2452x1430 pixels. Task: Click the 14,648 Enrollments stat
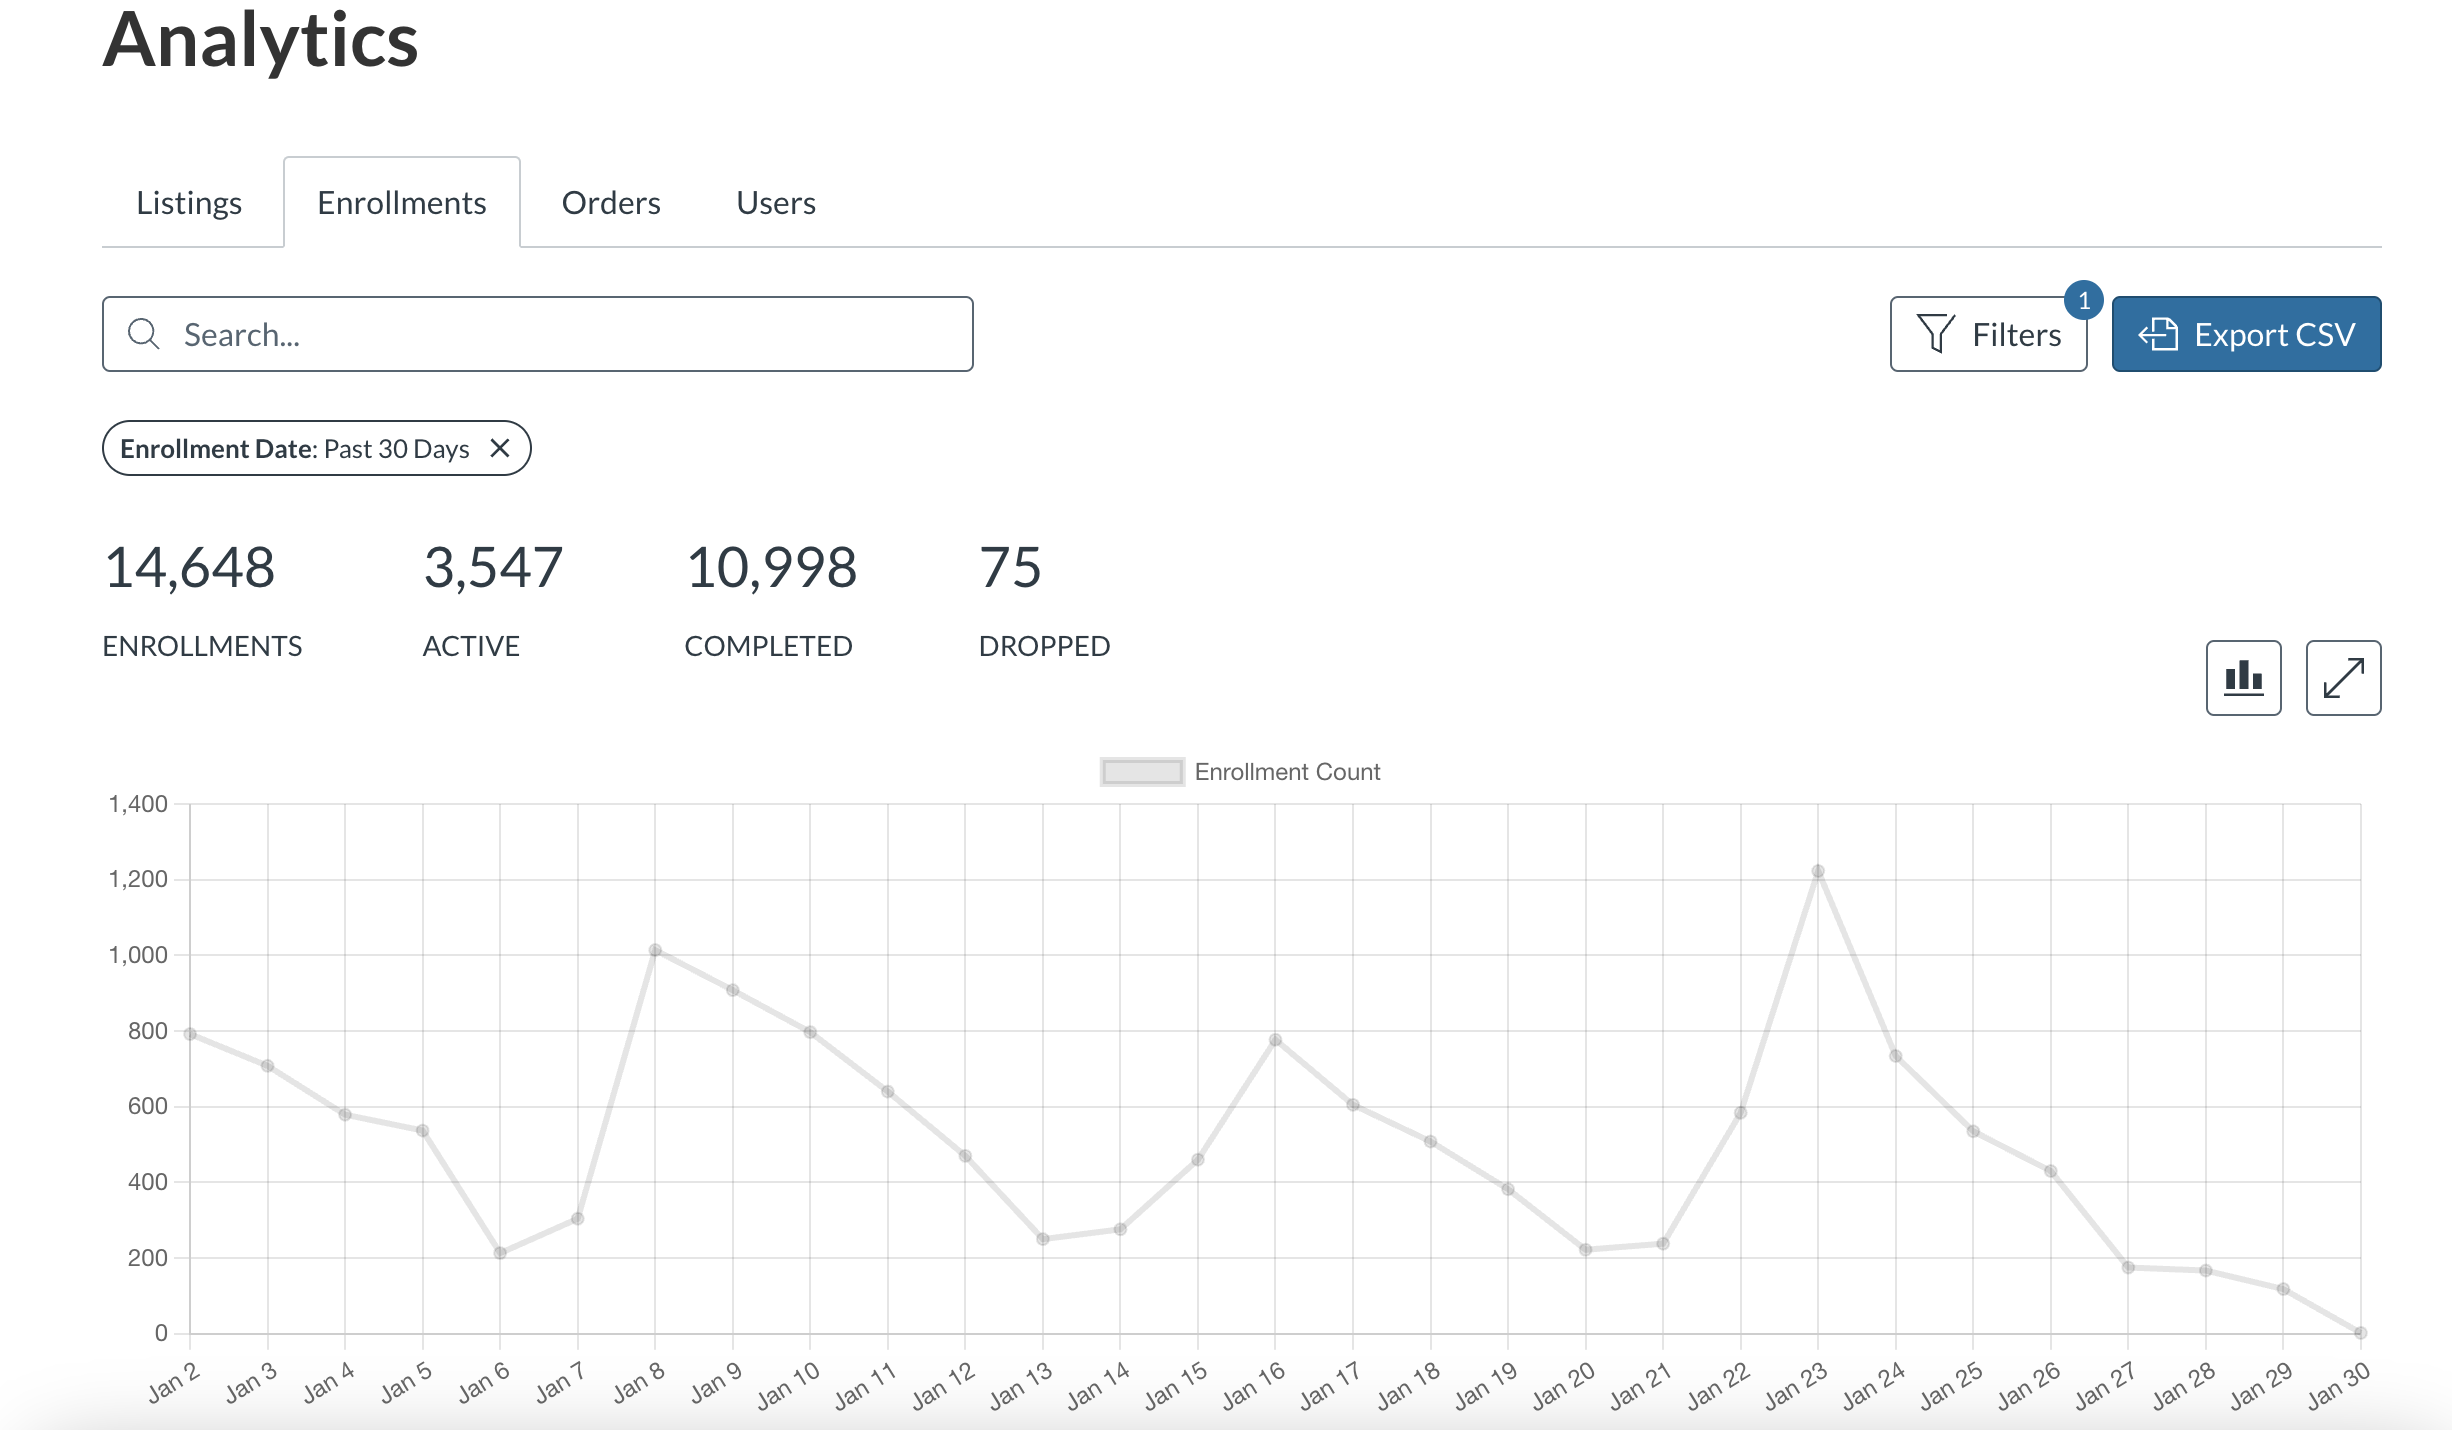(190, 567)
